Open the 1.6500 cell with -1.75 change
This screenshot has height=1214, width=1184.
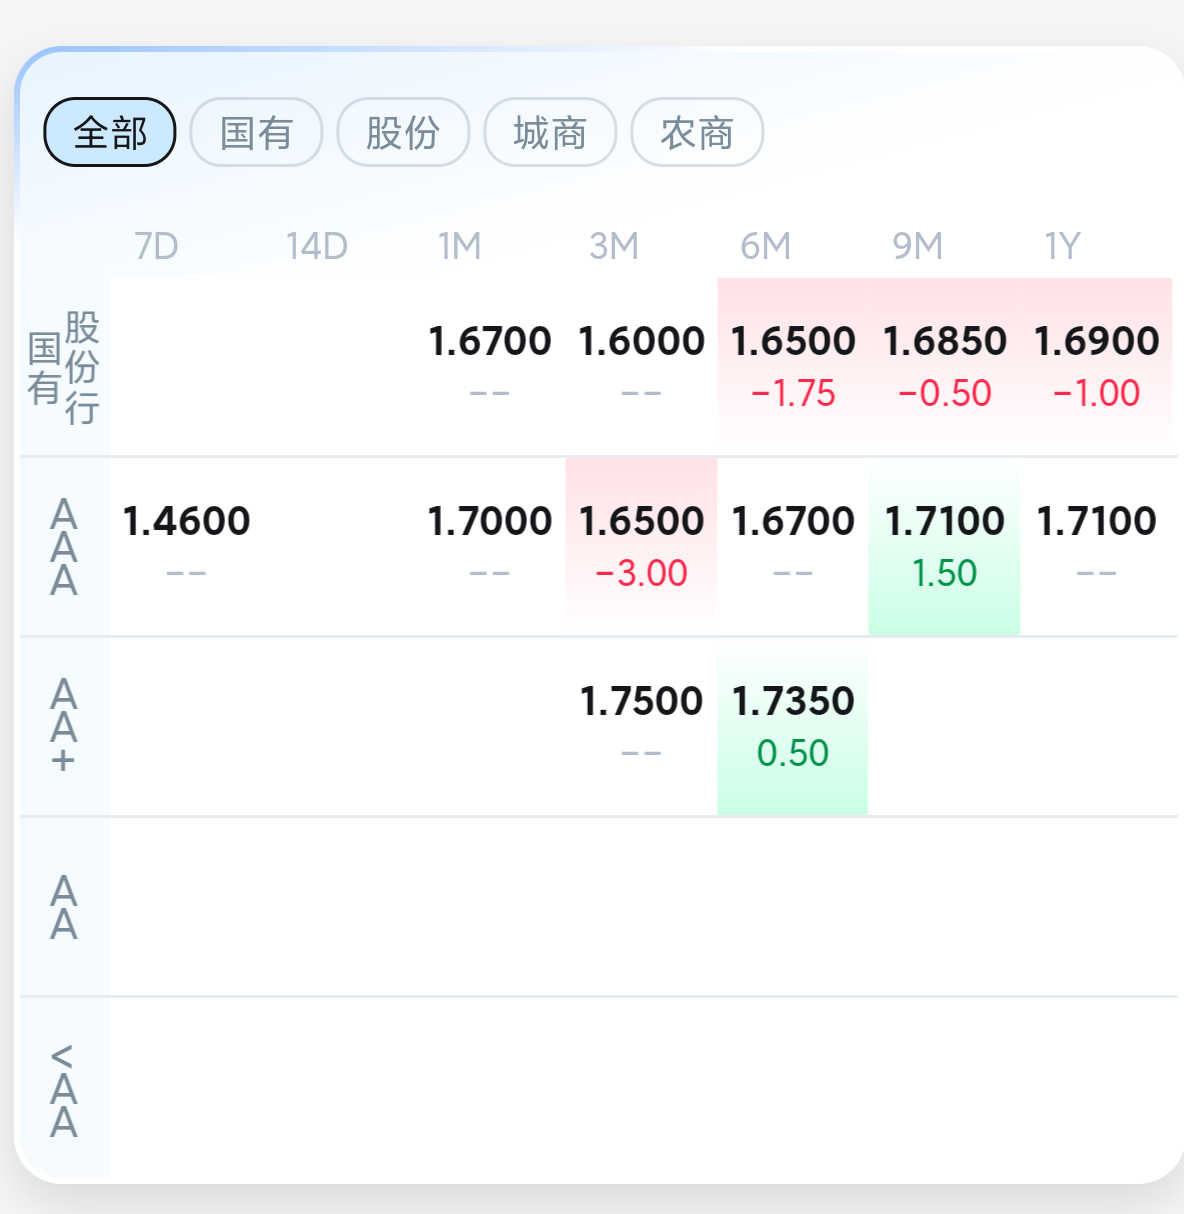793,365
